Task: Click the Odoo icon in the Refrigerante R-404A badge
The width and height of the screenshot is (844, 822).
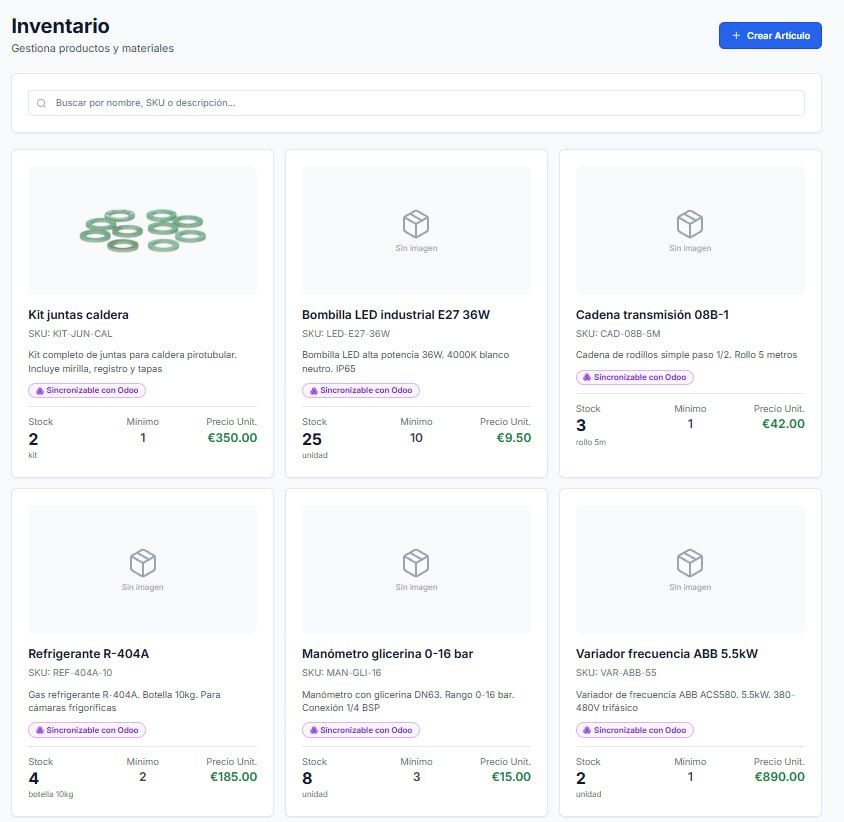Action: point(40,730)
